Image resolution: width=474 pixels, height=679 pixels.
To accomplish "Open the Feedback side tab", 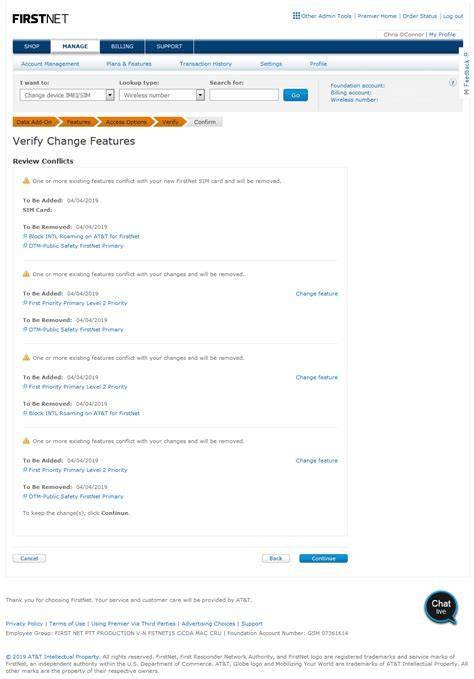I will click(466, 73).
